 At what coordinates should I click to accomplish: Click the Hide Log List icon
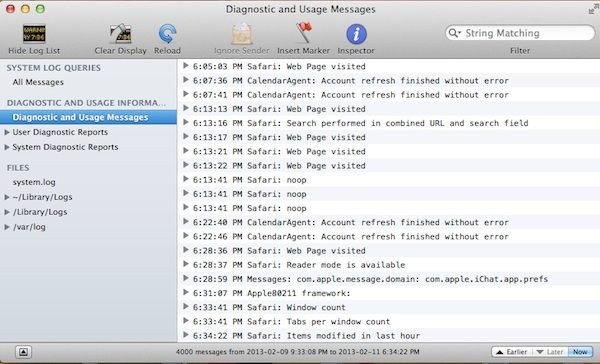(x=34, y=34)
